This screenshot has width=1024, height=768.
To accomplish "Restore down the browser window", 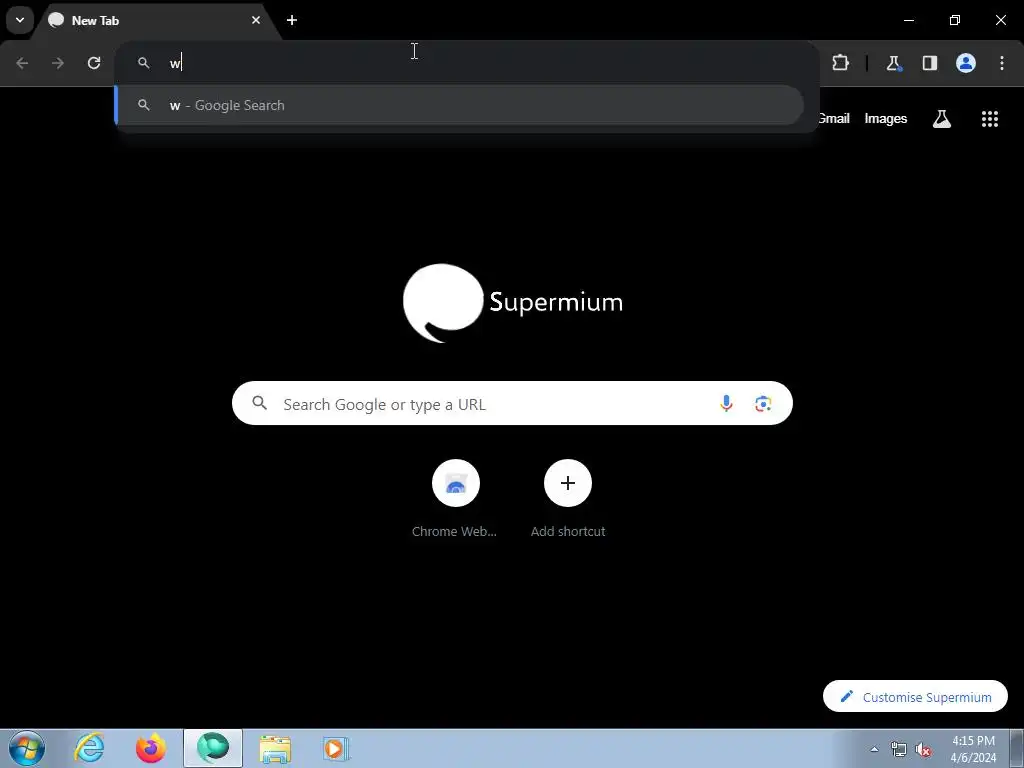I will coord(955,20).
